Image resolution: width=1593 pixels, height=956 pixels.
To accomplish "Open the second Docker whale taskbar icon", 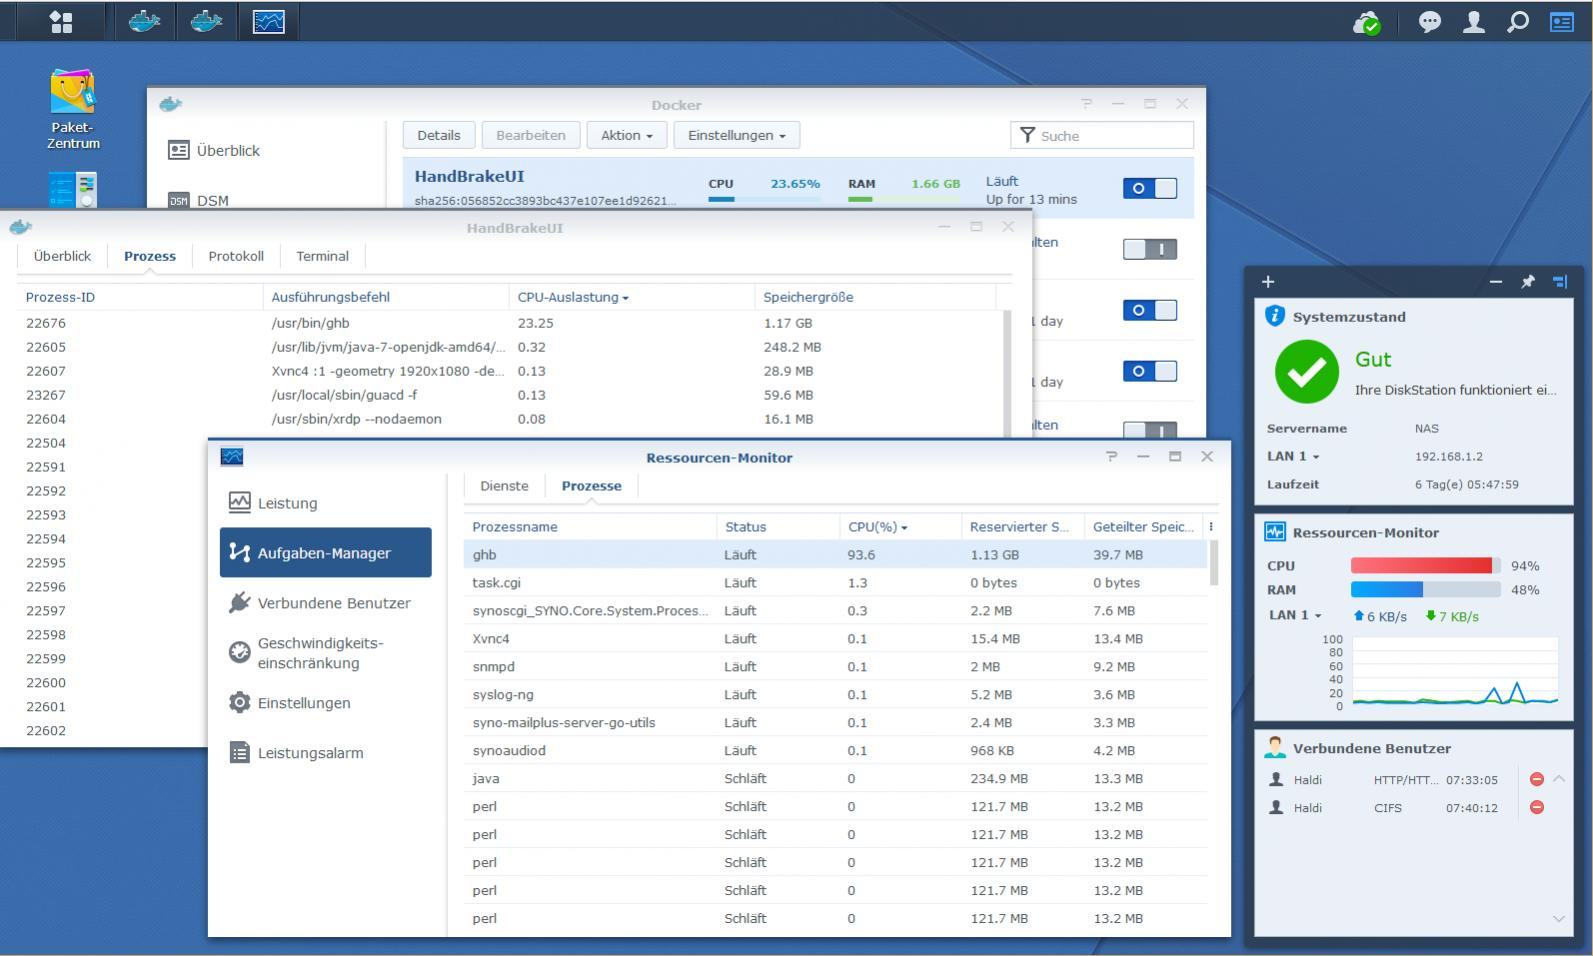I will pyautogui.click(x=207, y=21).
